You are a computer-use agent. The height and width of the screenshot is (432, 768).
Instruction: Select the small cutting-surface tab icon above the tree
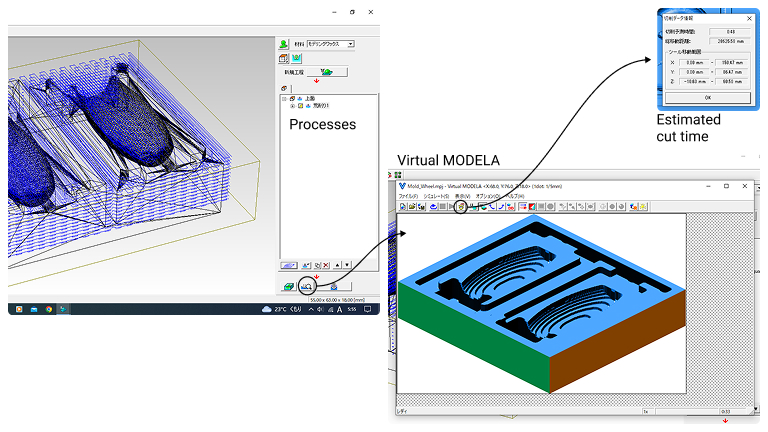click(x=284, y=88)
